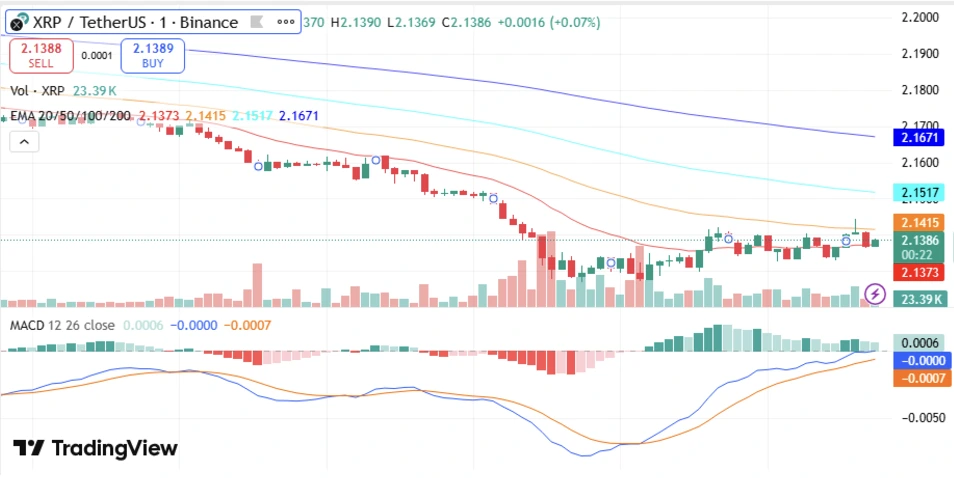Viewport: 954px width, 478px height.
Task: Click the MACD histogram value 0.0006 in legend
Action: tap(143, 325)
